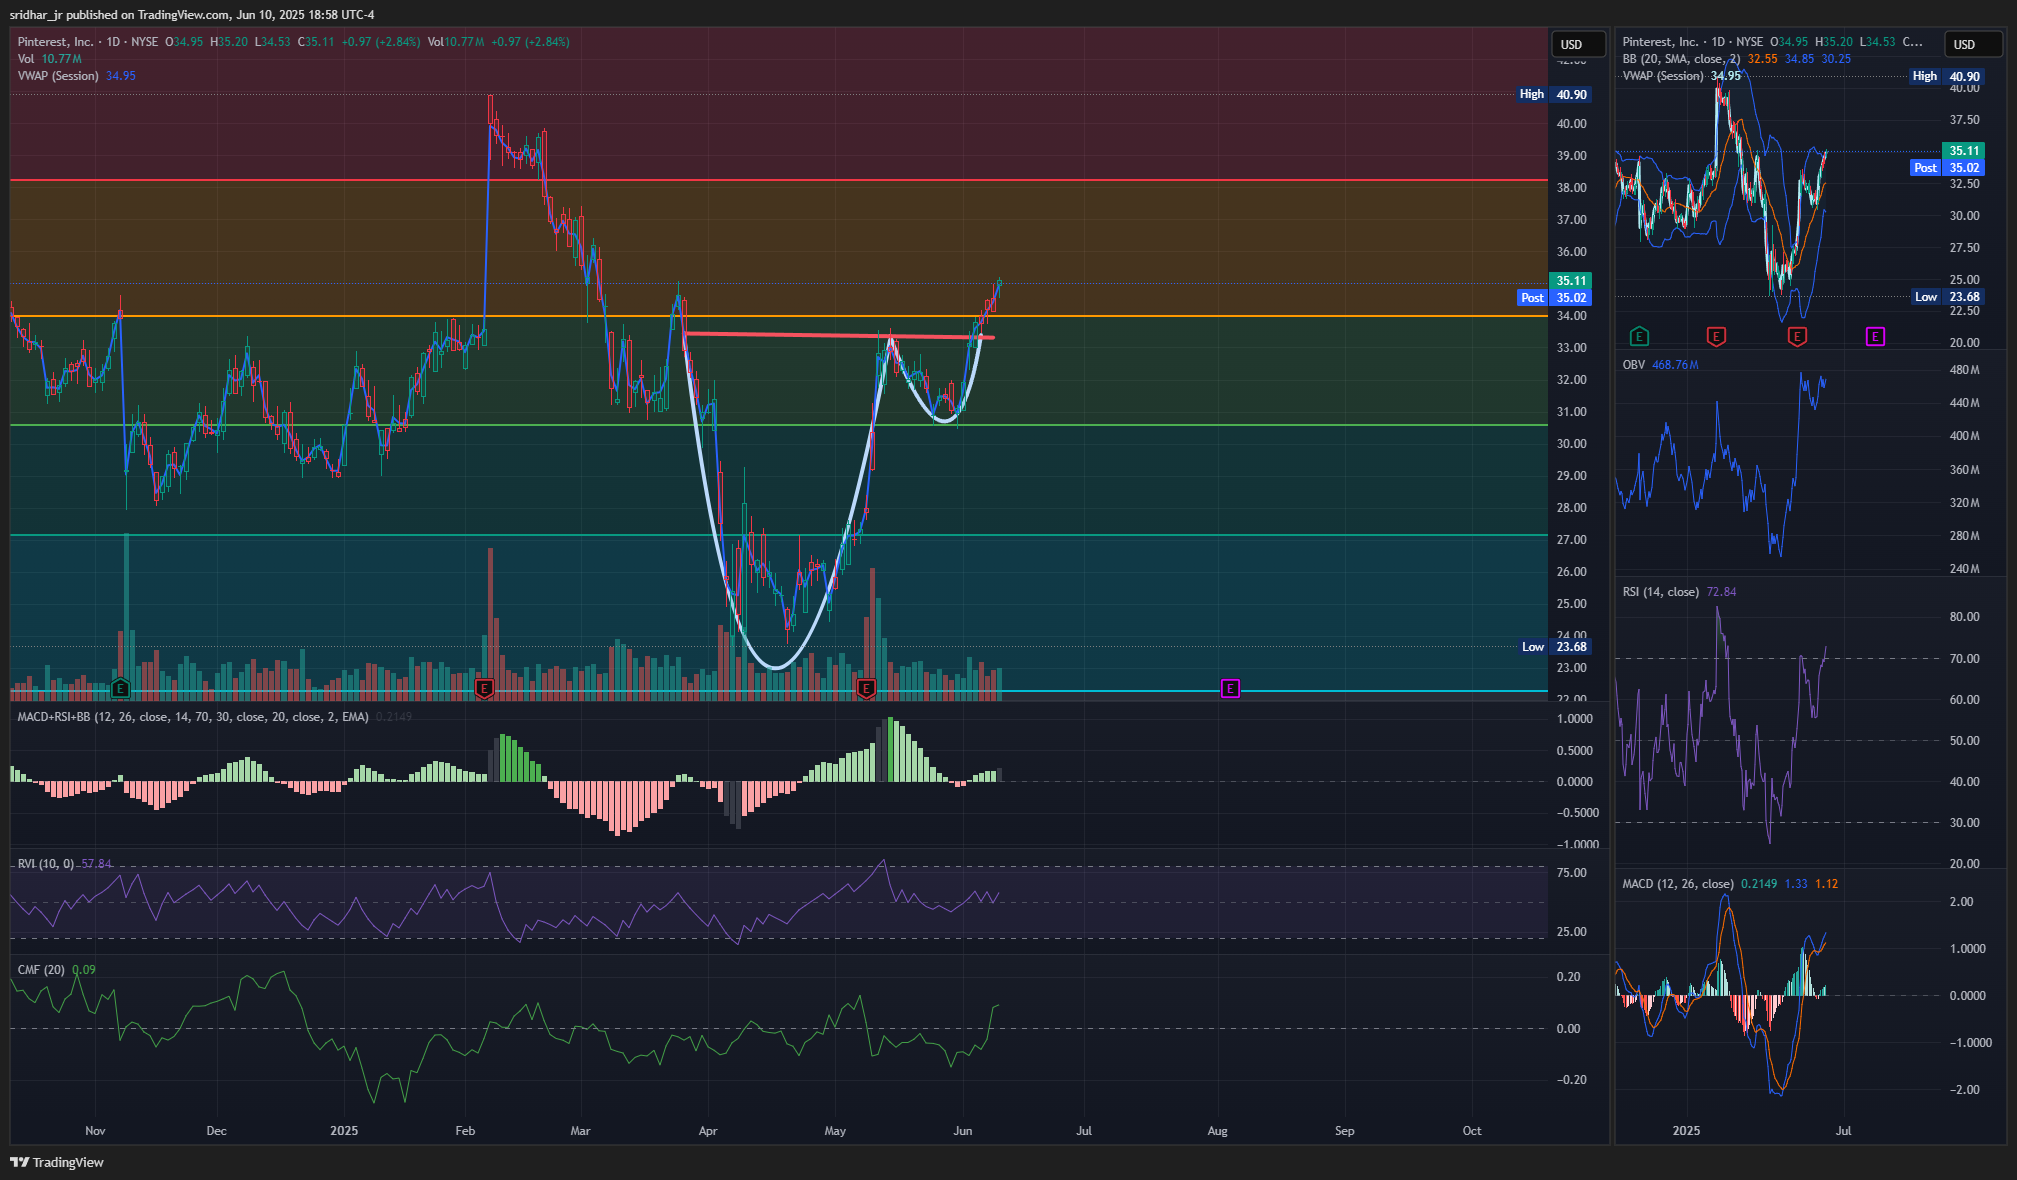The image size is (2017, 1180).
Task: Click the Post 35.02 price label on main chart
Action: (1554, 298)
